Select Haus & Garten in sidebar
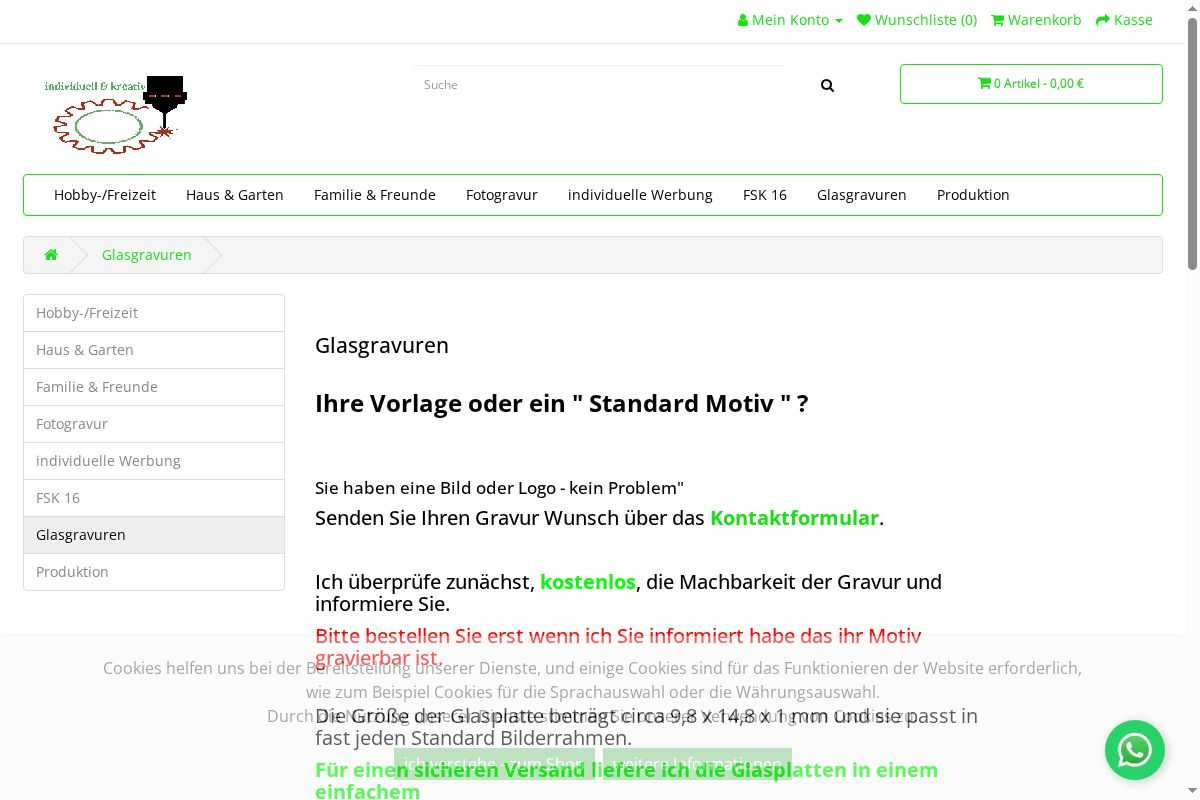The height and width of the screenshot is (800, 1200). tap(85, 350)
